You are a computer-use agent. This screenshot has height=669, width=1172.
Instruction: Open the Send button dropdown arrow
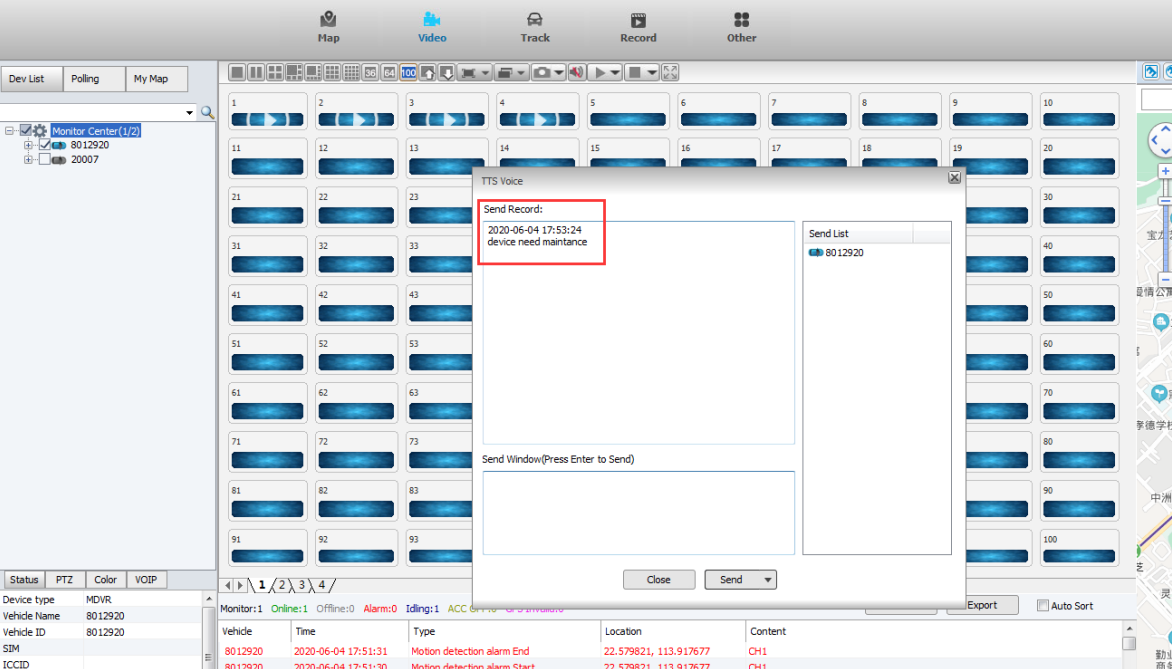[x=768, y=580]
